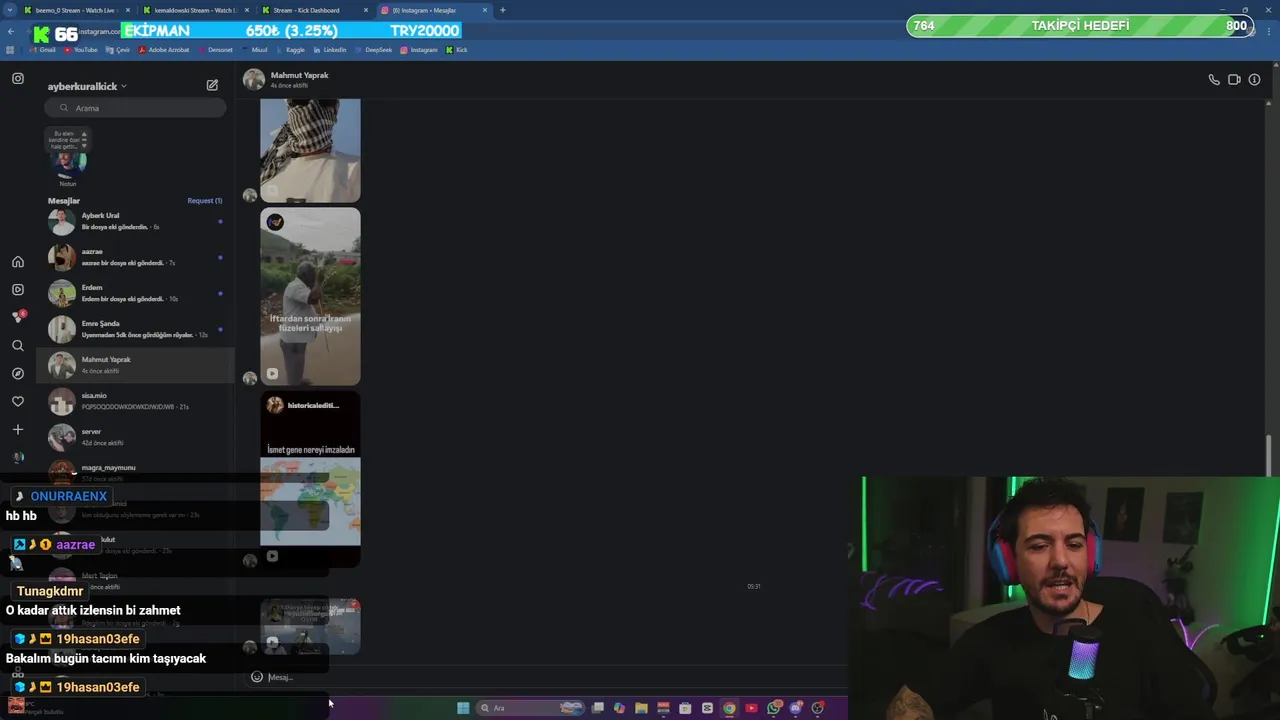Open the magra_maymunu conversation
The width and height of the screenshot is (1280, 720).
[136, 471]
